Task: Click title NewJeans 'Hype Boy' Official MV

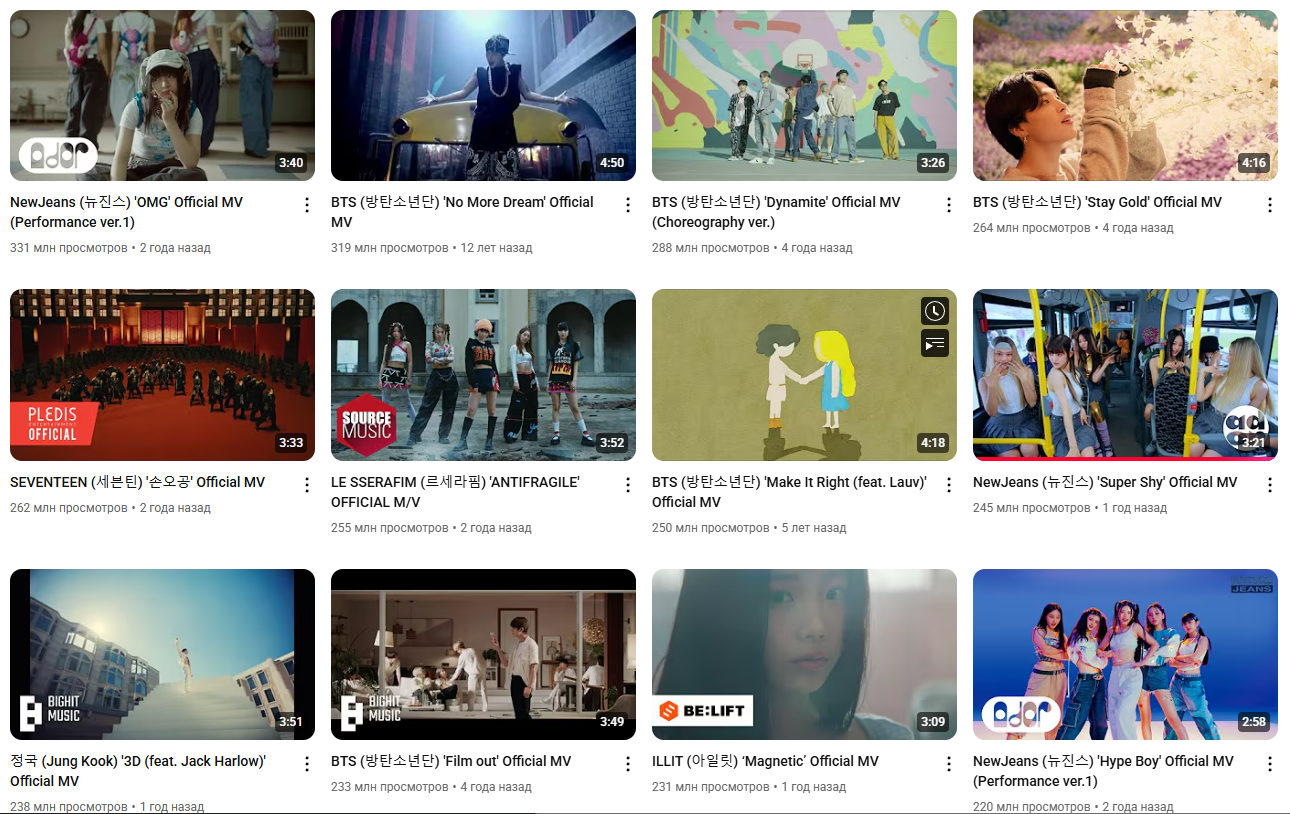Action: (1103, 771)
